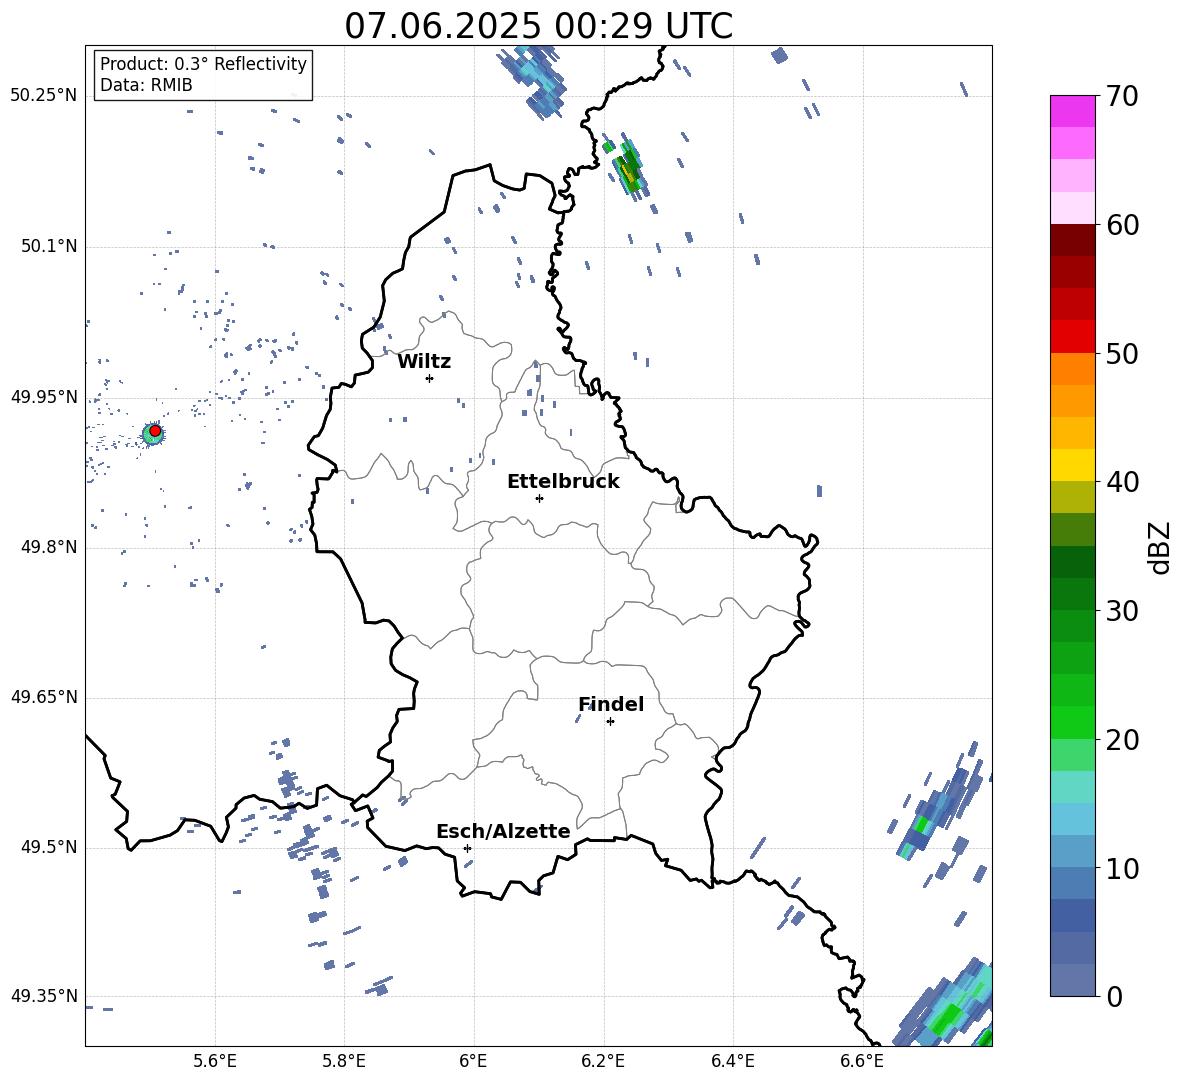This screenshot has width=1184, height=1081.
Task: Click the red 50 dBZ colorbar segment
Action: (x=1073, y=337)
